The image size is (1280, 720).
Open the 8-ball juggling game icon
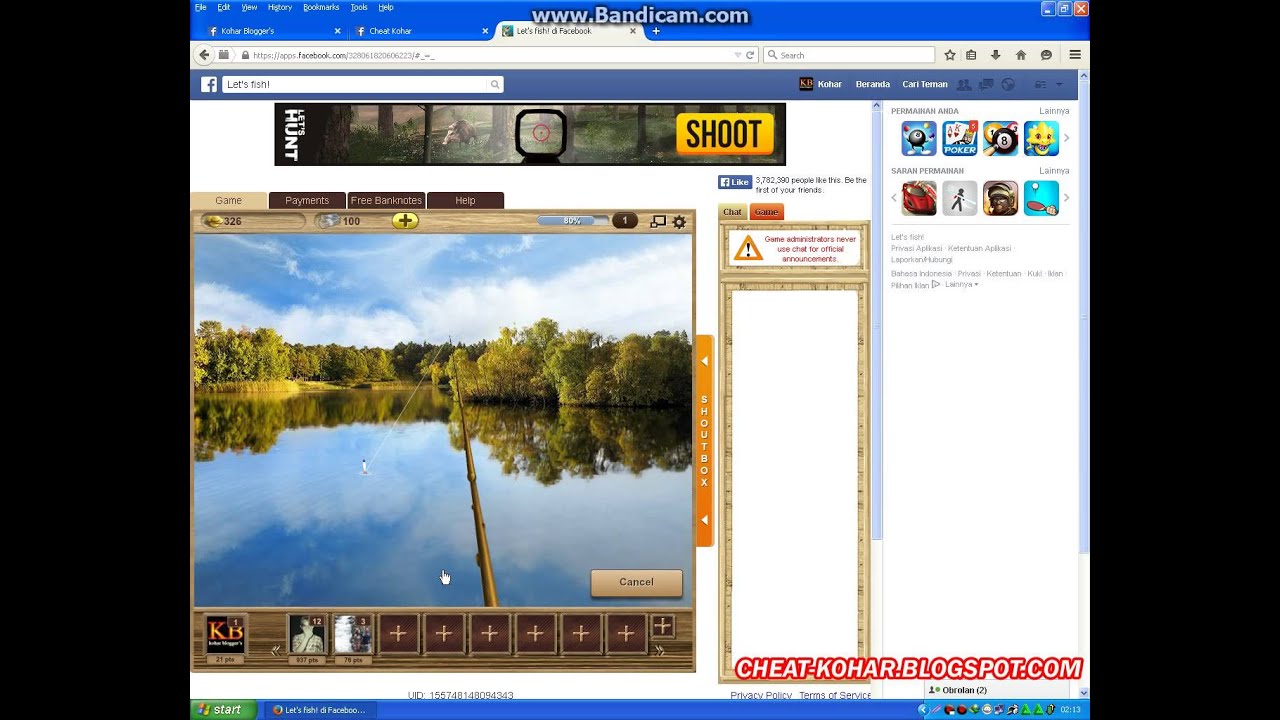(919, 139)
